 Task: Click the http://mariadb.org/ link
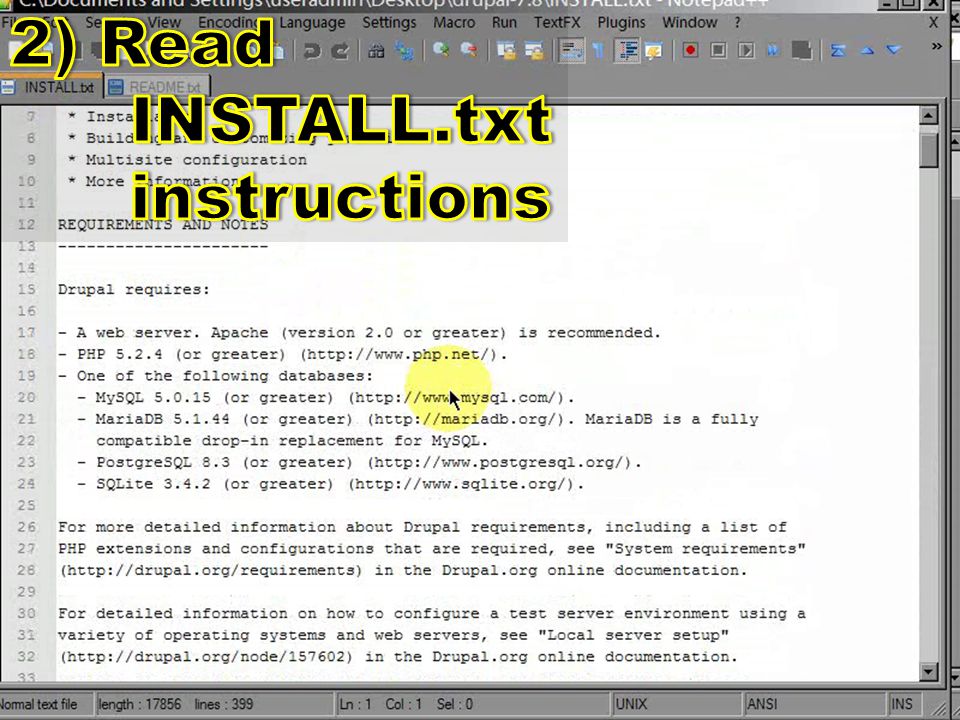click(465, 419)
